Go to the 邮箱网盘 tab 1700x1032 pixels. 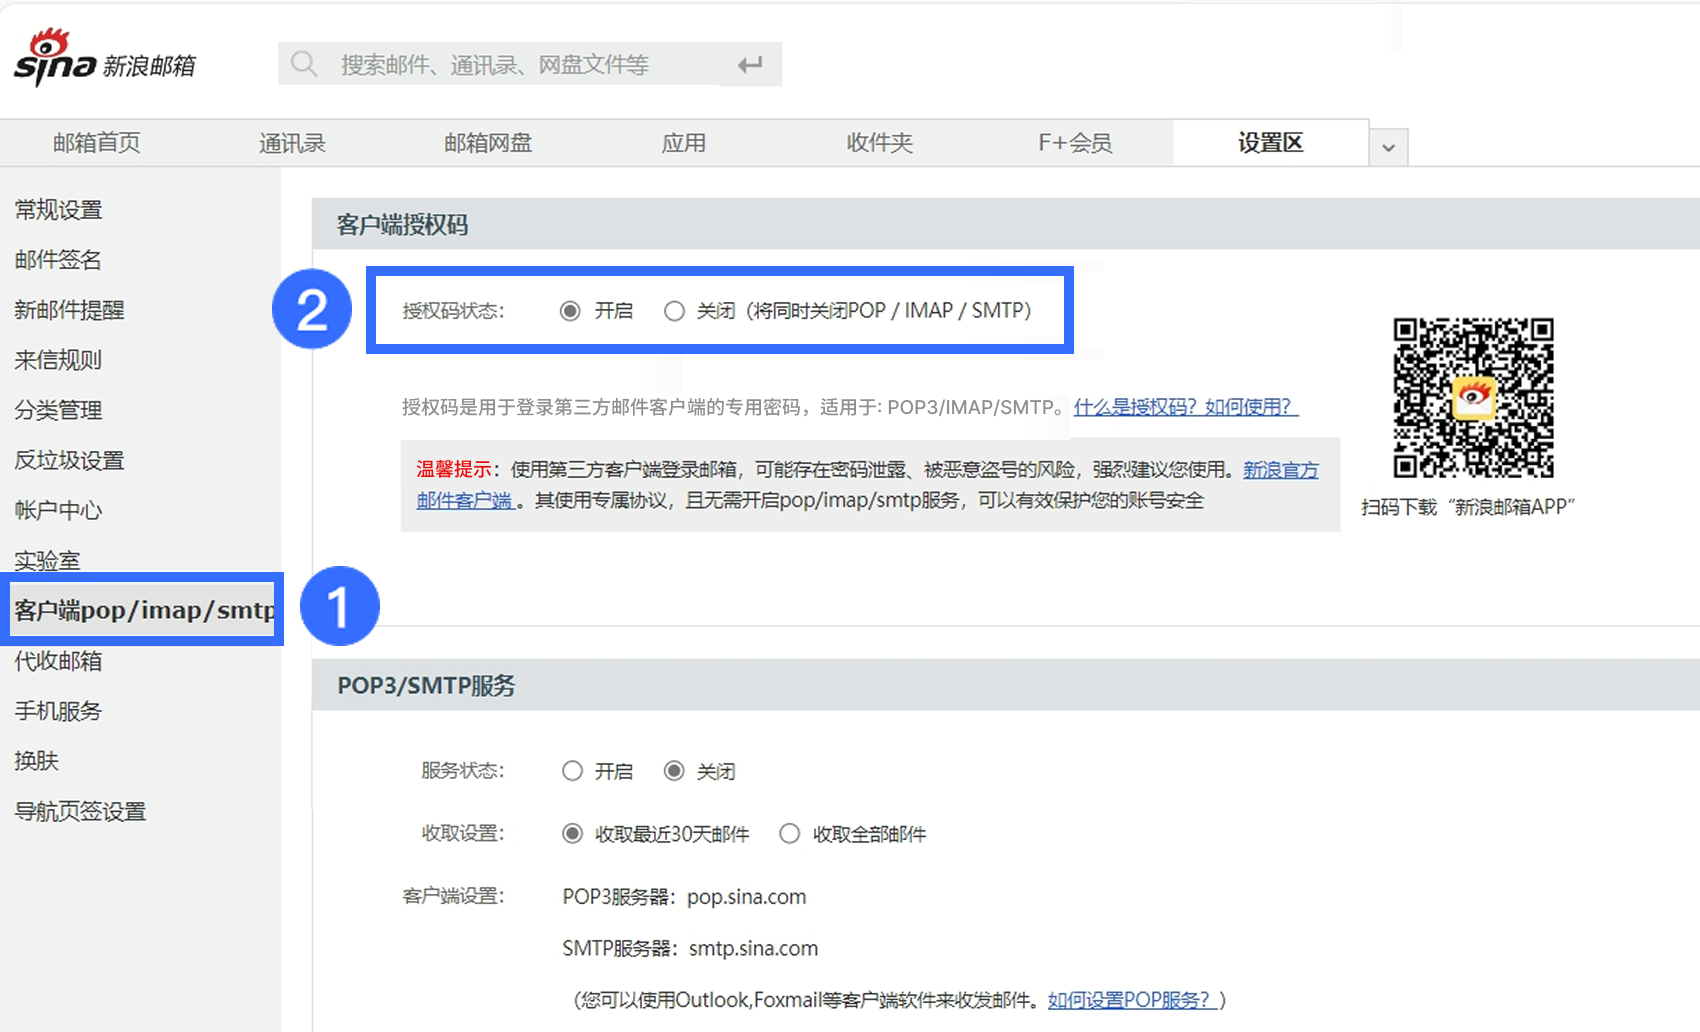click(x=488, y=143)
